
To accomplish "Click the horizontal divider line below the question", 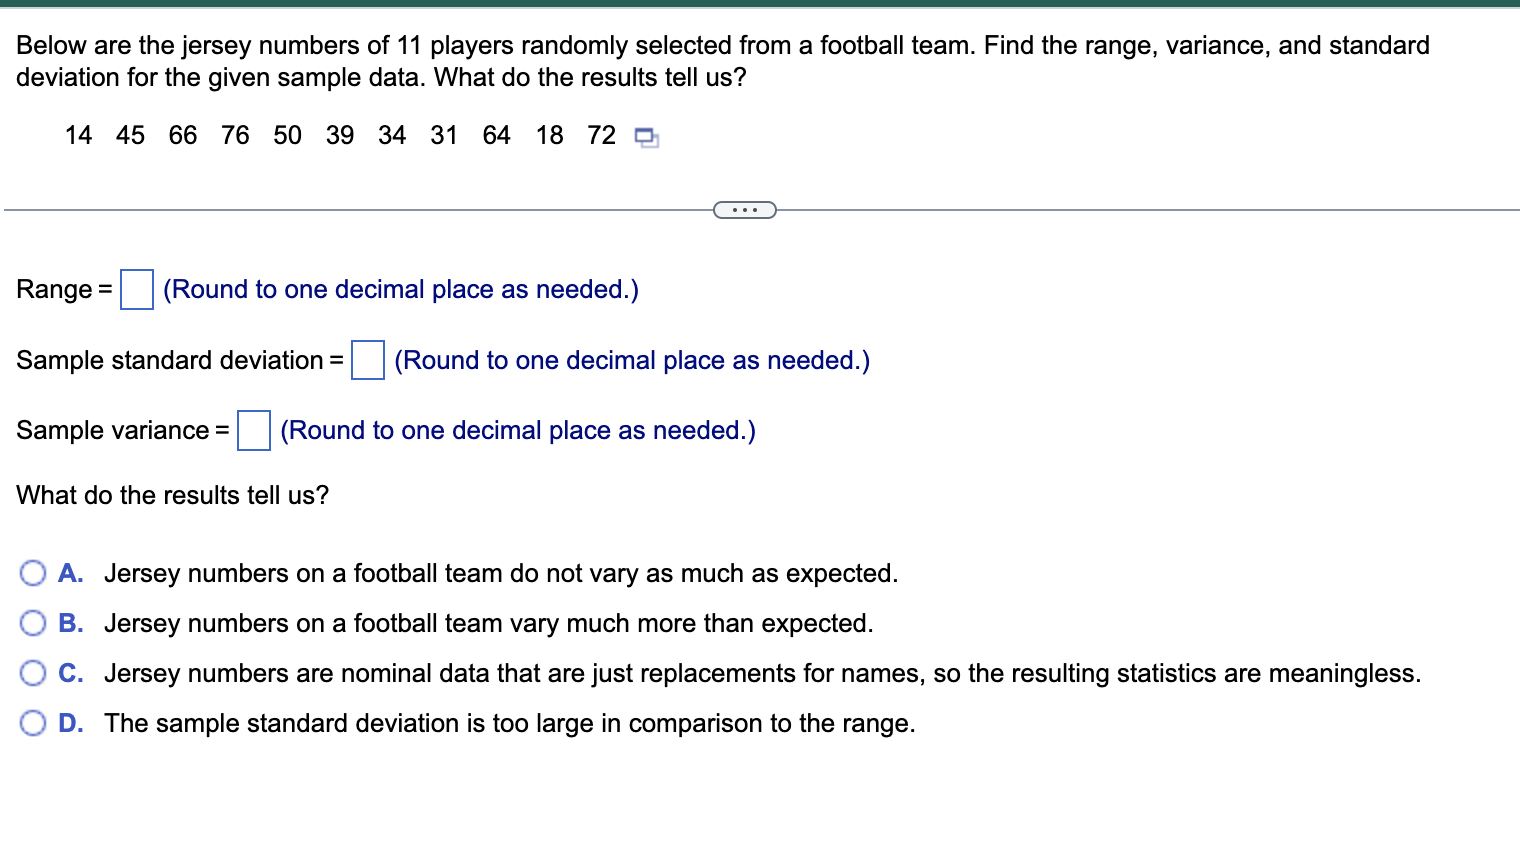I will click(x=350, y=209).
